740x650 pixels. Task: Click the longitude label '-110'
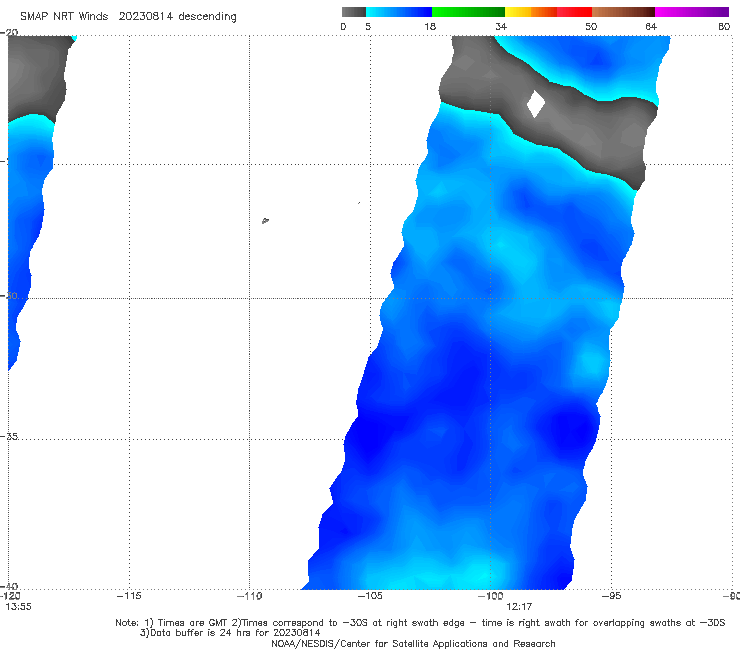click(x=249, y=596)
